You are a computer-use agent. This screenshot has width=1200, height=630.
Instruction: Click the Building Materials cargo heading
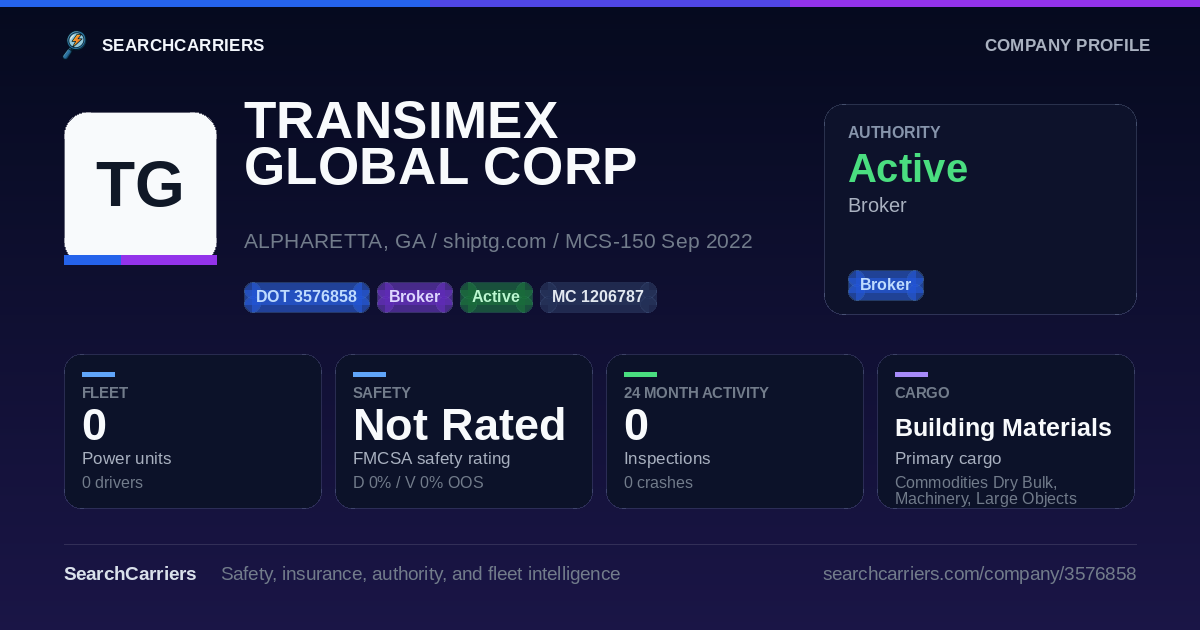[x=1003, y=428]
